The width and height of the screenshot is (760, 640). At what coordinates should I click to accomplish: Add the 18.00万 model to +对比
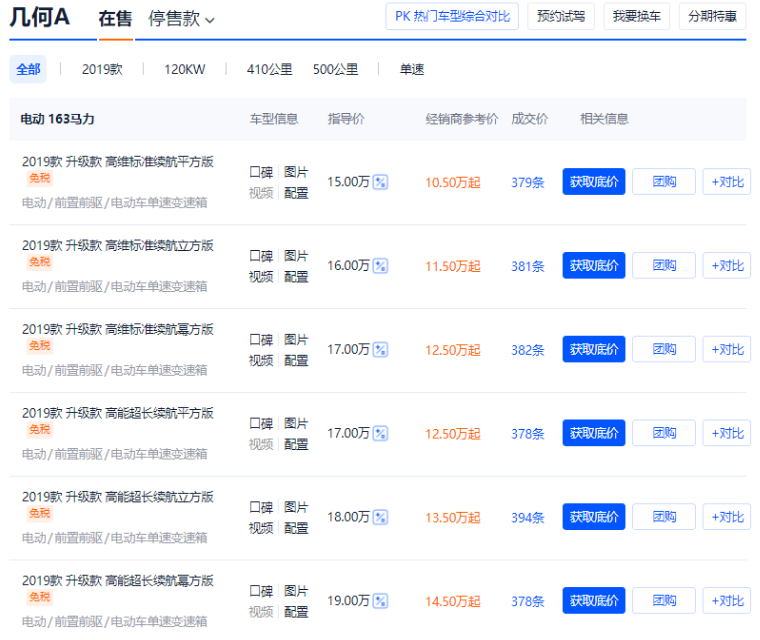pos(727,517)
